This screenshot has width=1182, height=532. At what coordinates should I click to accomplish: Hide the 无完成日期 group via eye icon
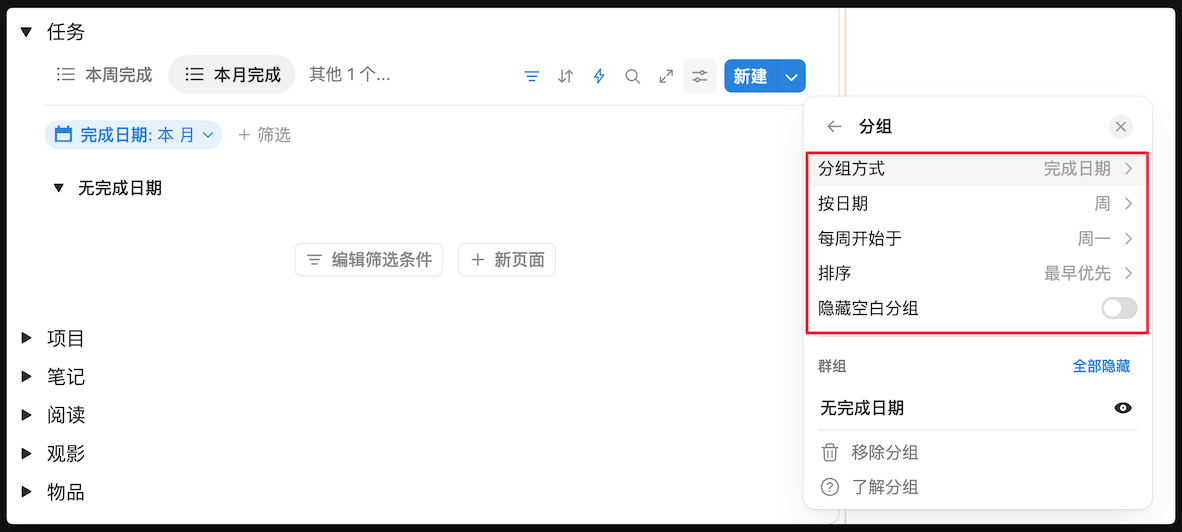pos(1123,408)
